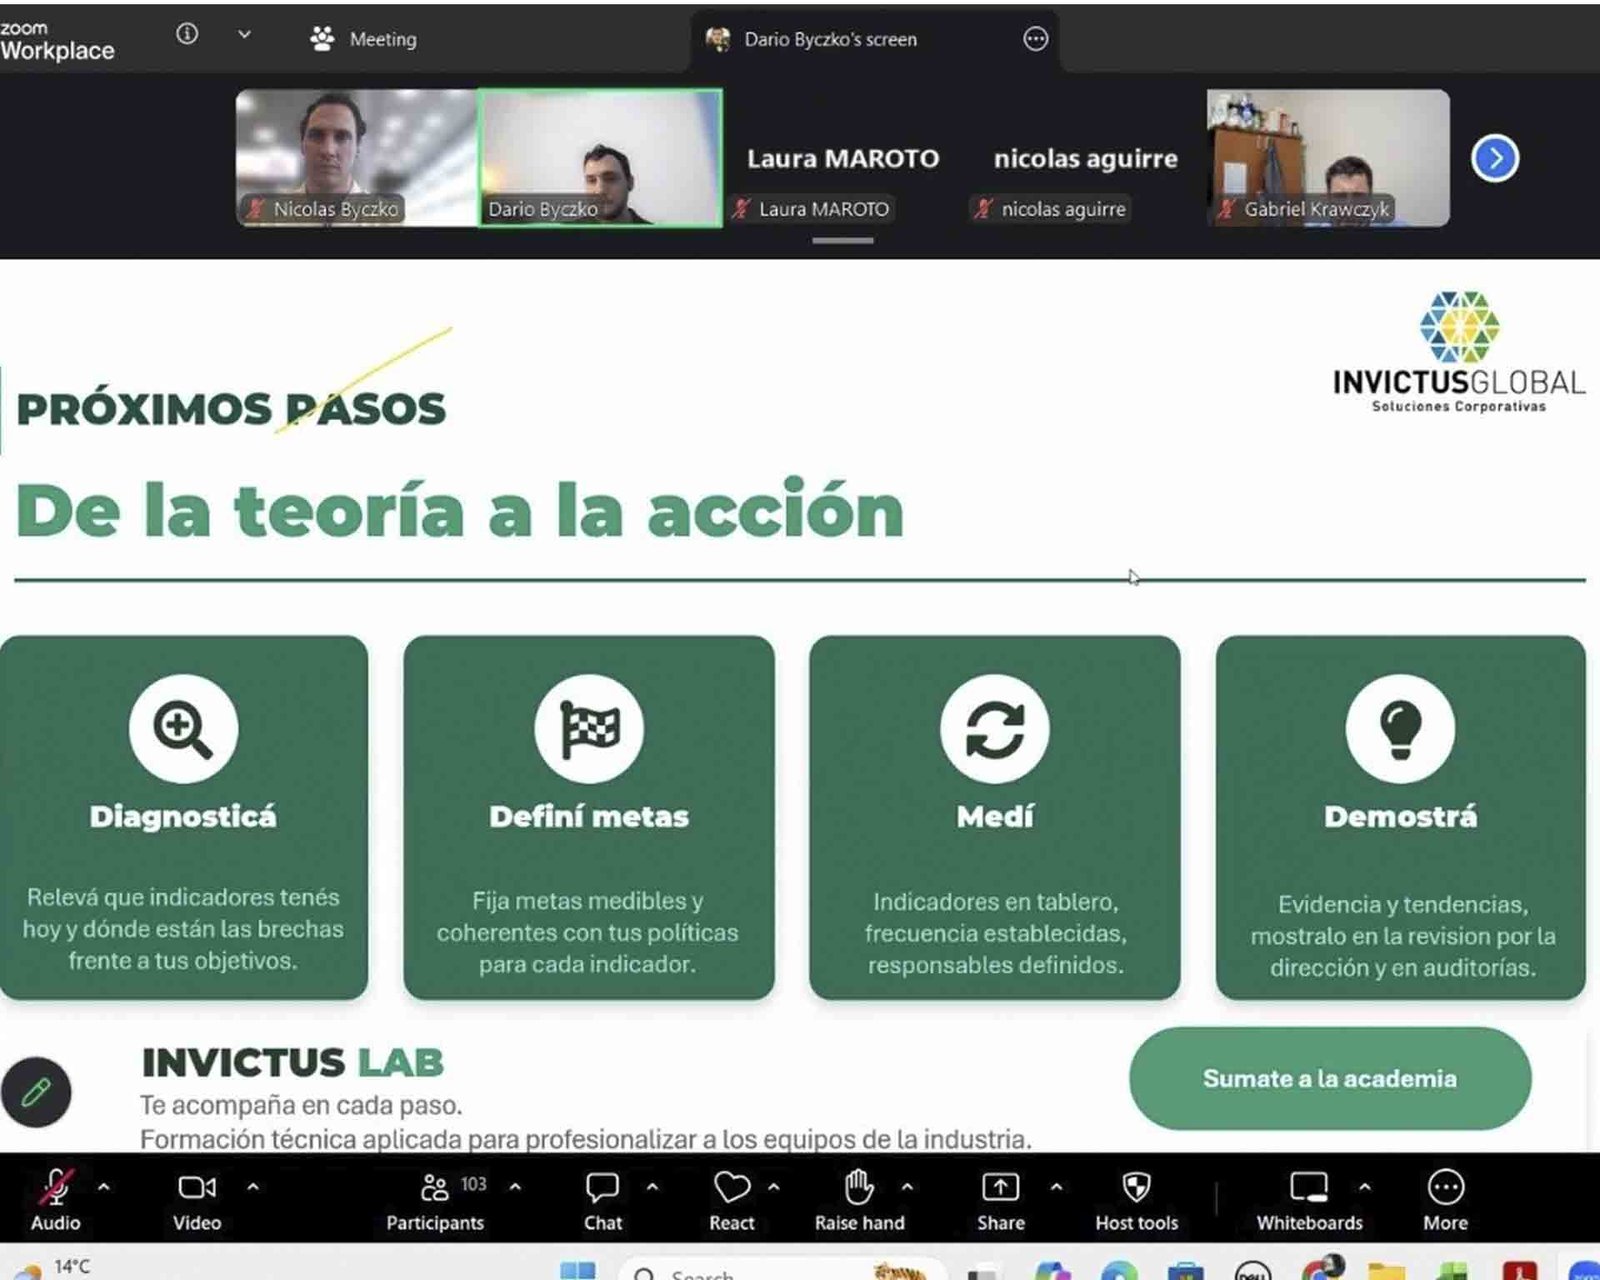Start screen Share
The height and width of the screenshot is (1280, 1600).
(x=1001, y=1199)
